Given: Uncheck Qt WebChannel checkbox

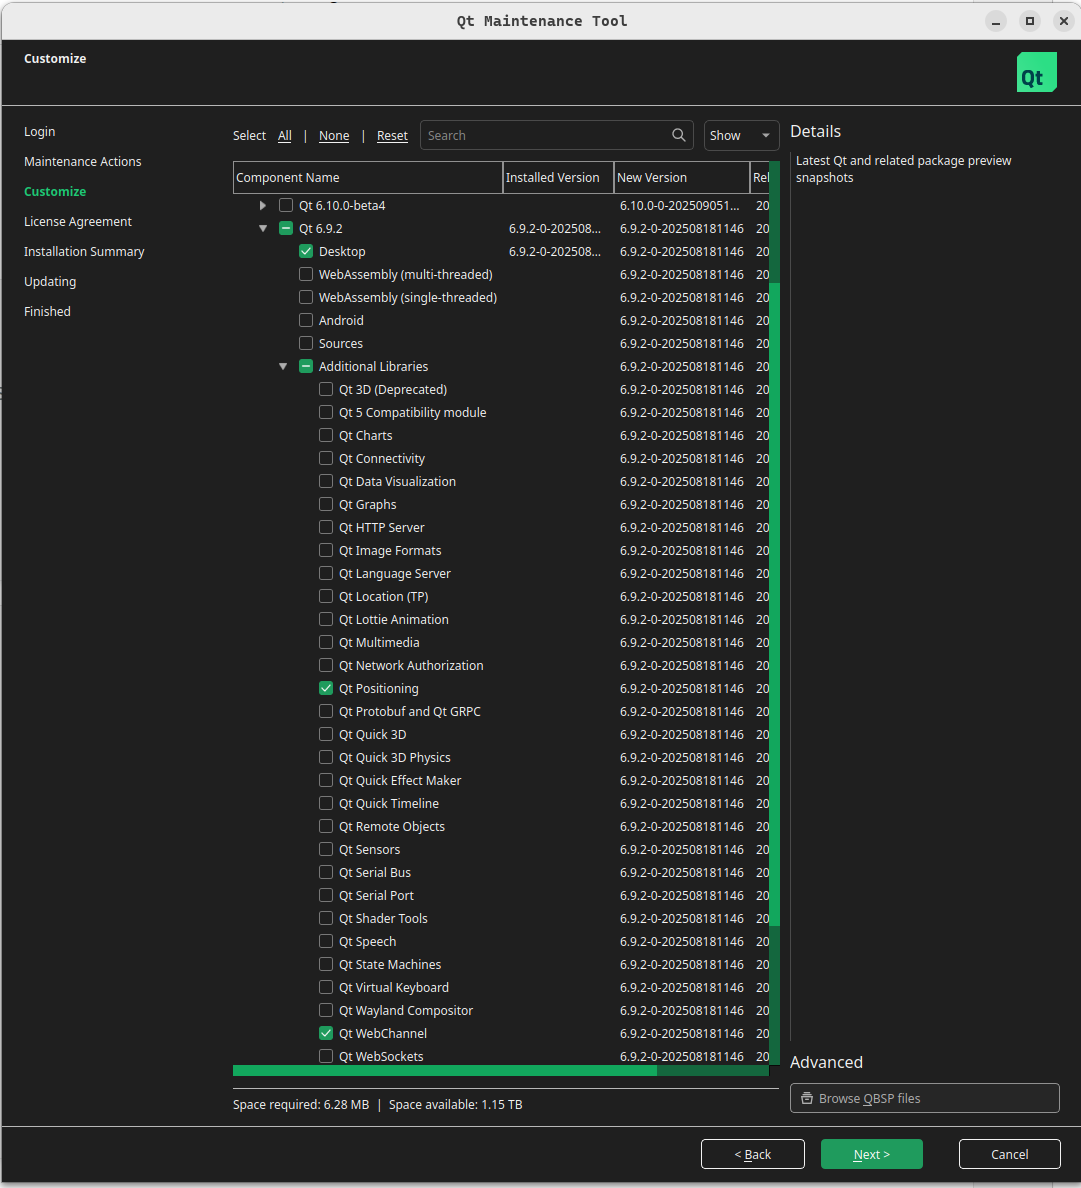Looking at the screenshot, I should pyautogui.click(x=326, y=1033).
